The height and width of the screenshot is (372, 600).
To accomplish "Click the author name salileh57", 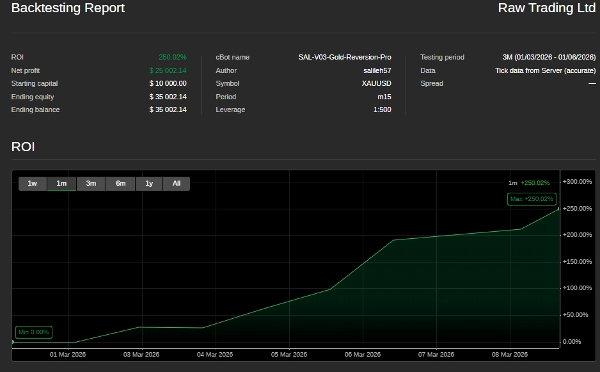I will click(x=377, y=70).
